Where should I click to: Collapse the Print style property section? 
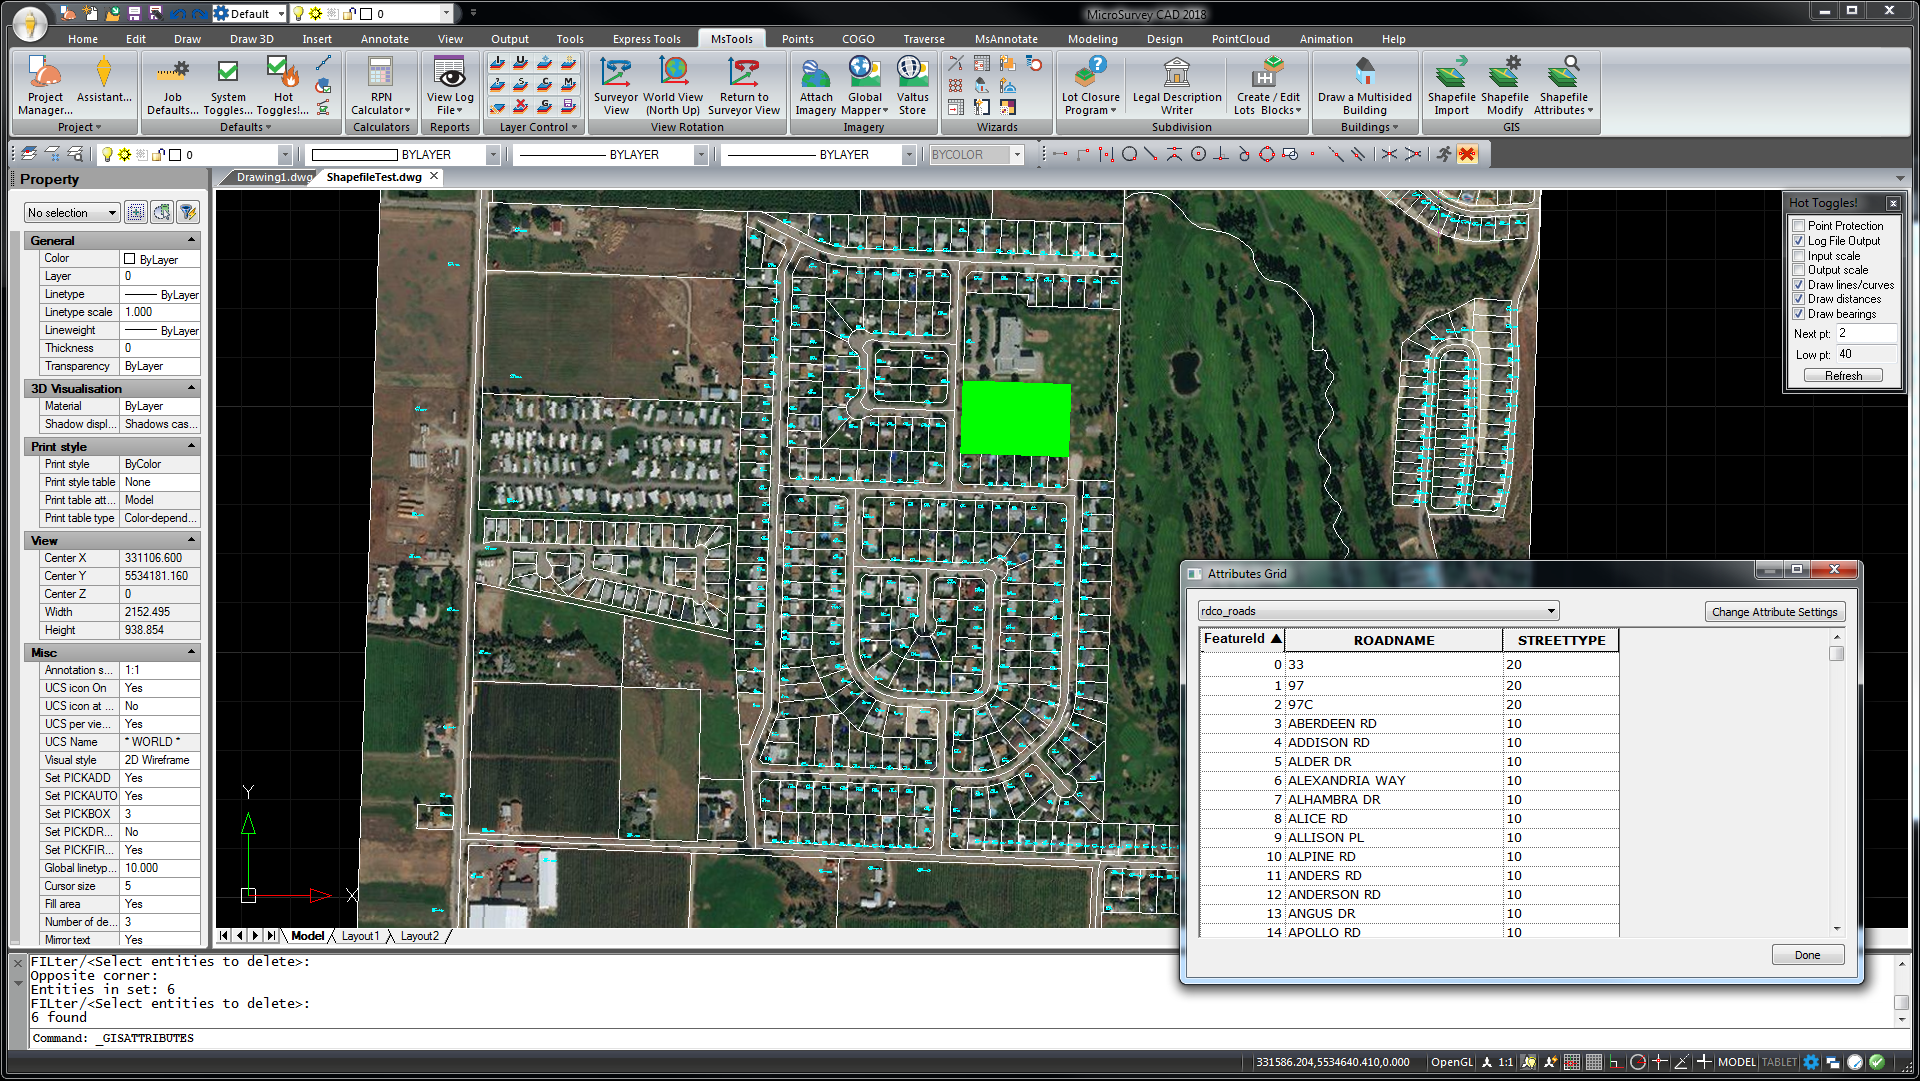coord(190,447)
